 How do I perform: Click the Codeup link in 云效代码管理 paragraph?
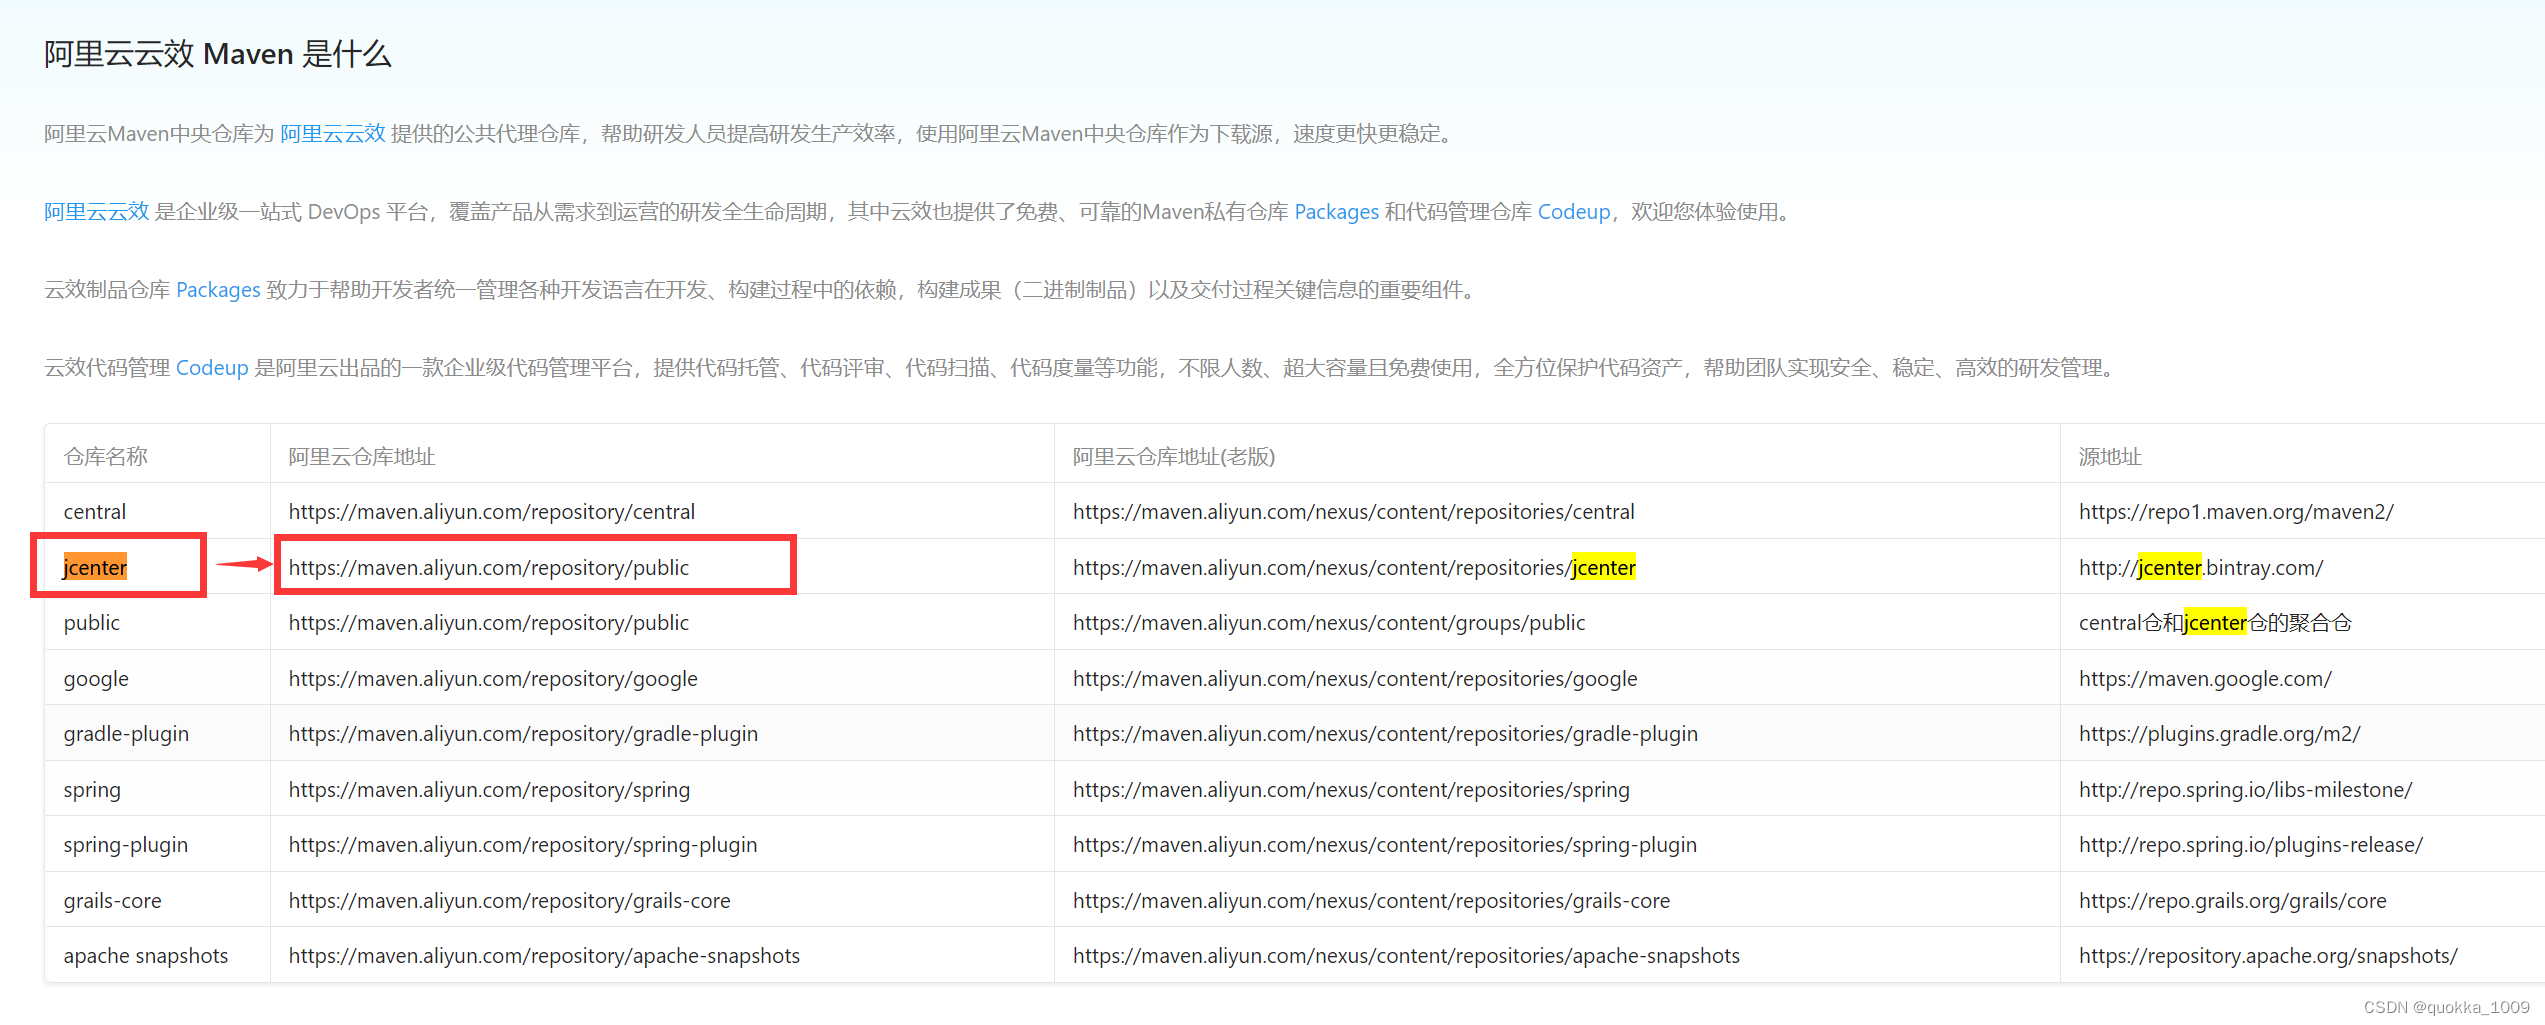[212, 367]
